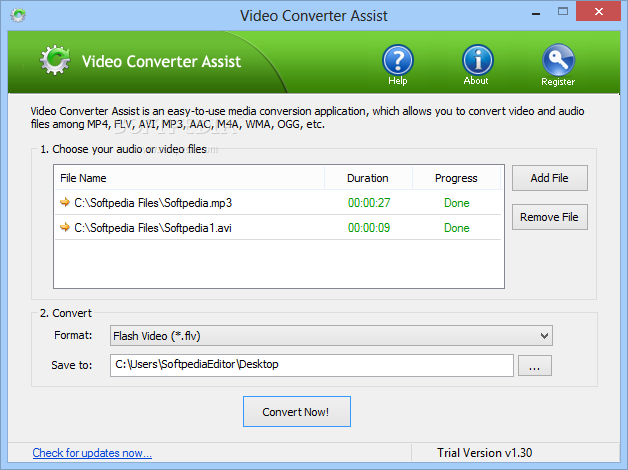Click the File Name column header
The image size is (628, 470).
(189, 178)
